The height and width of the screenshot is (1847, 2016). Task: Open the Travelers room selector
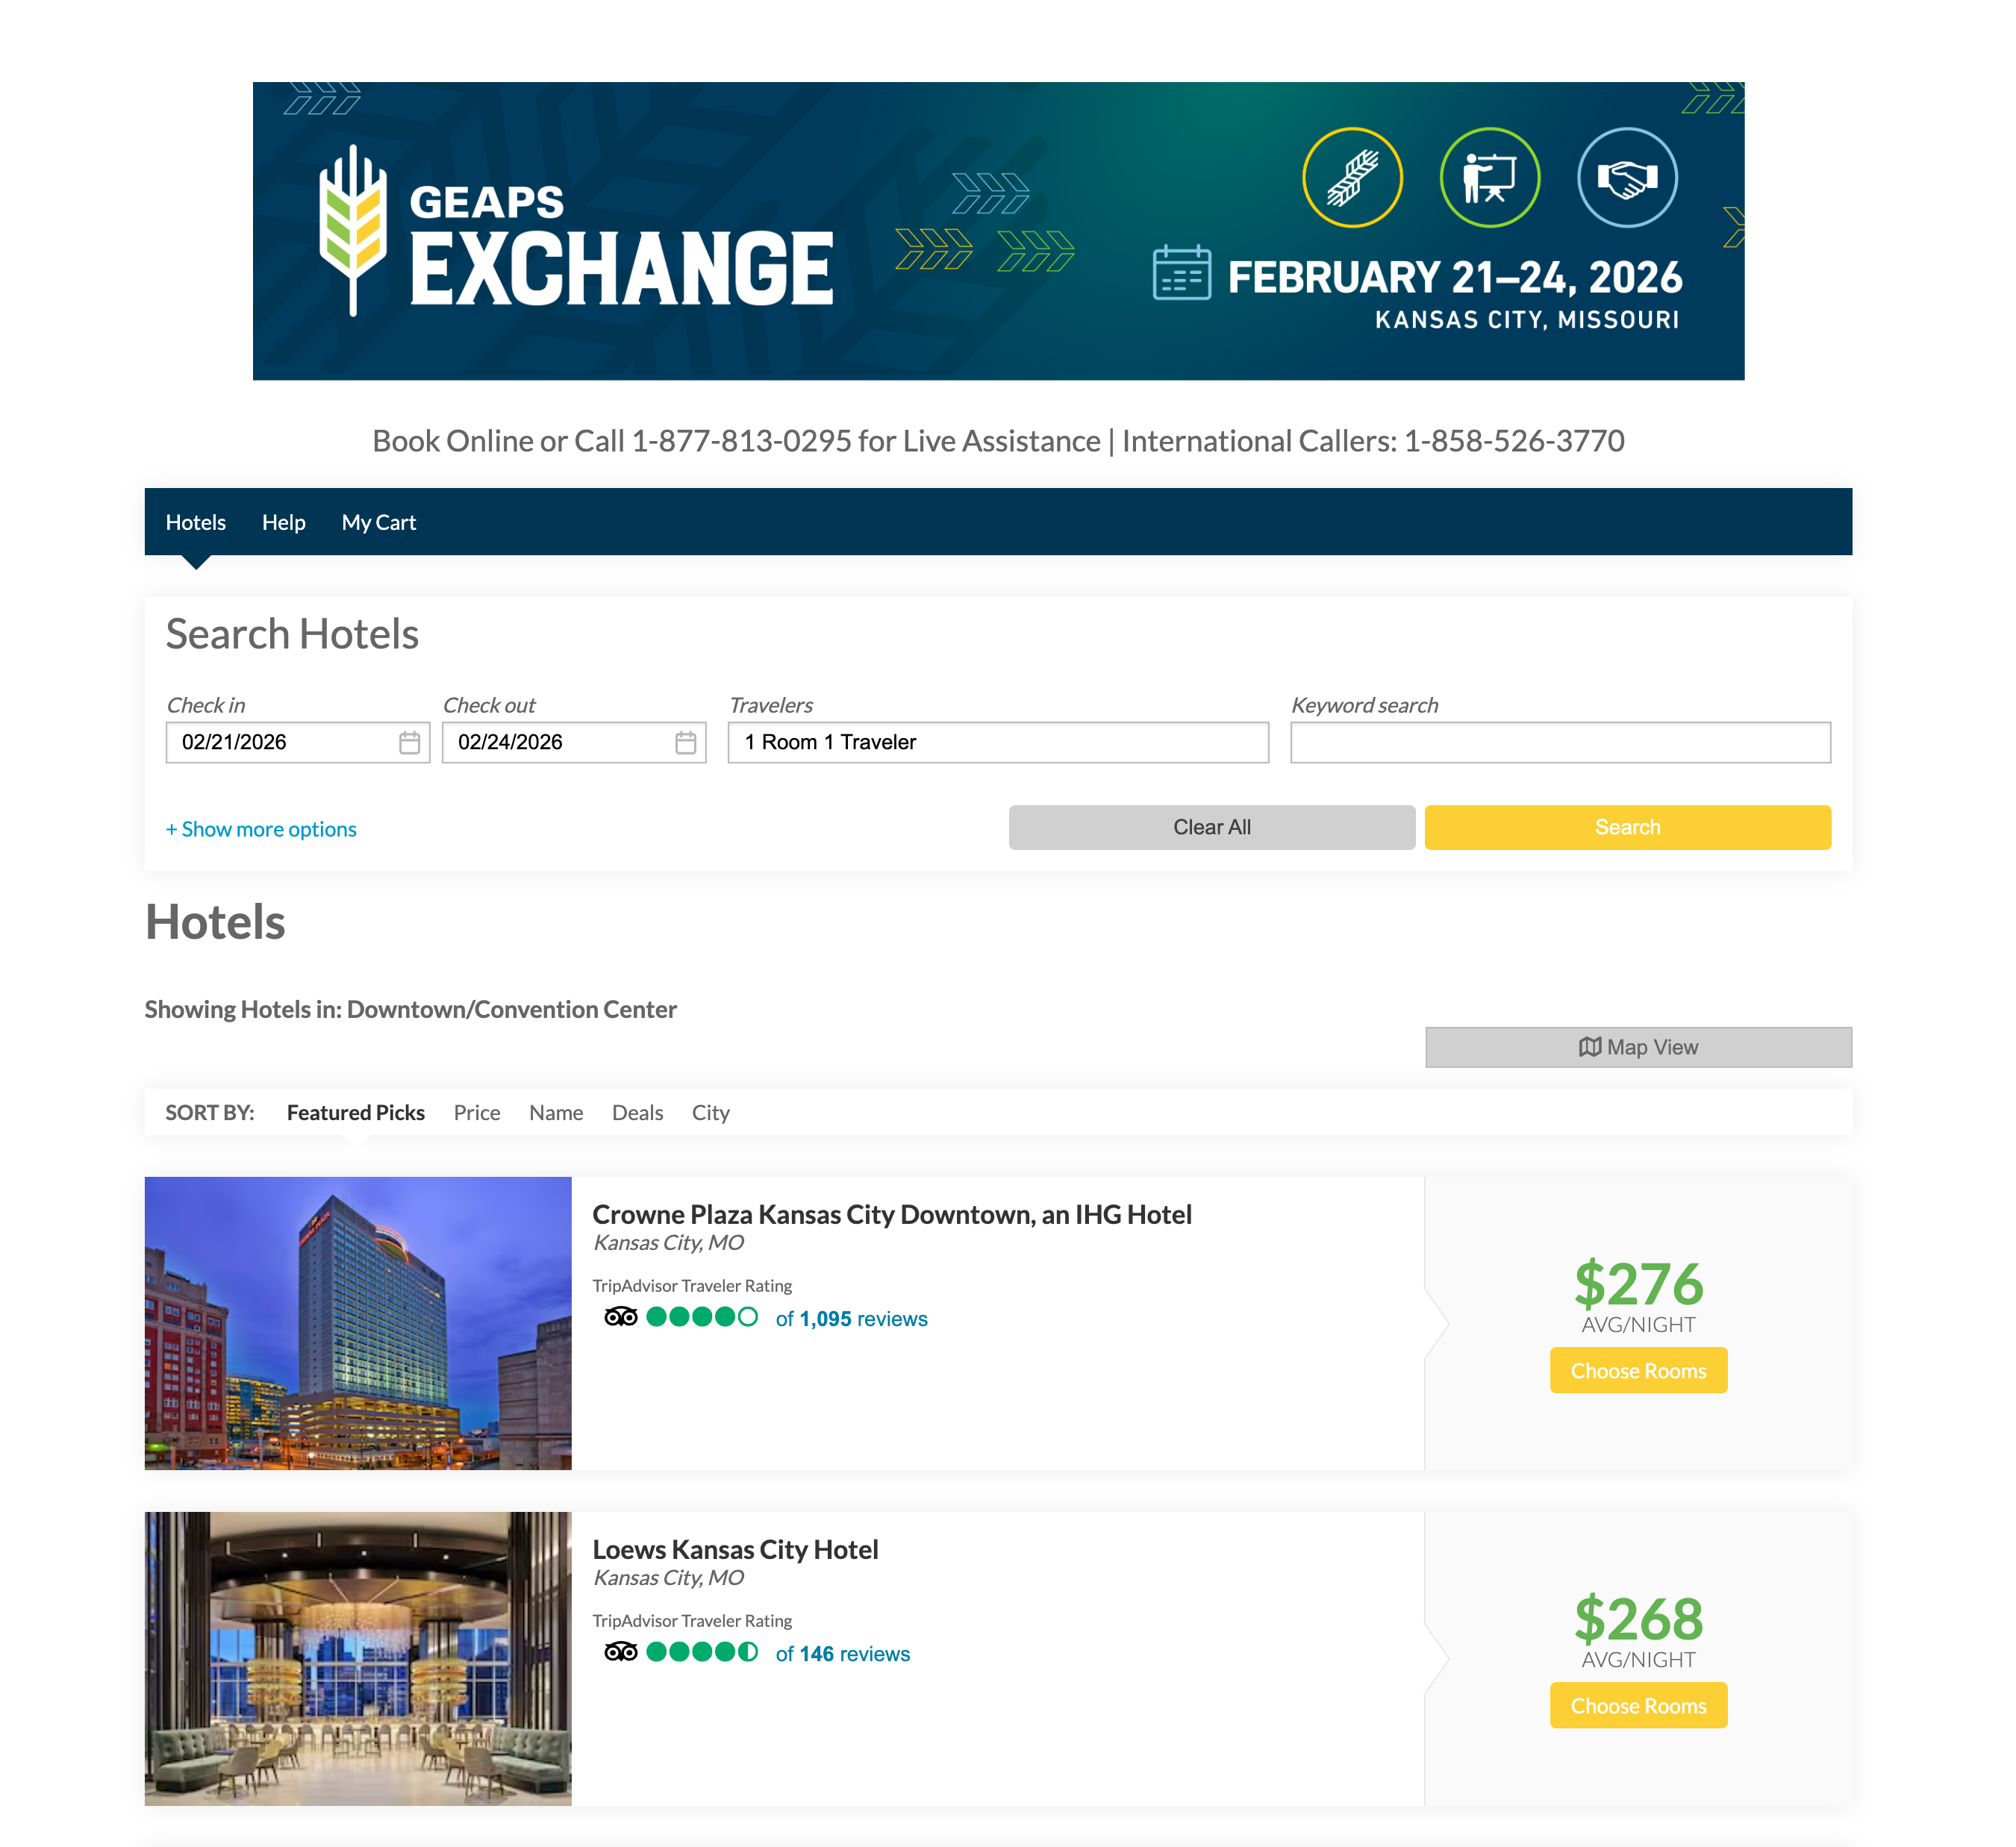click(997, 743)
